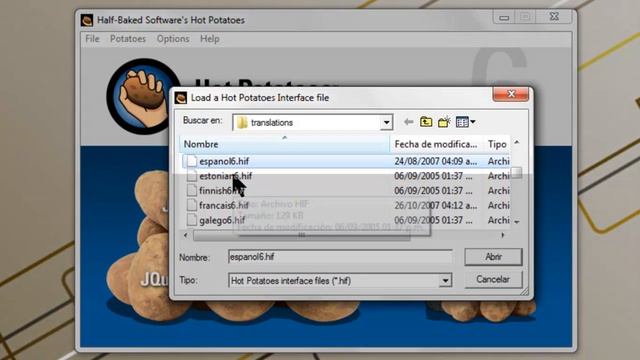The image size is (640, 360).
Task: Expand the Buscar en folder dropdown
Action: 386,122
